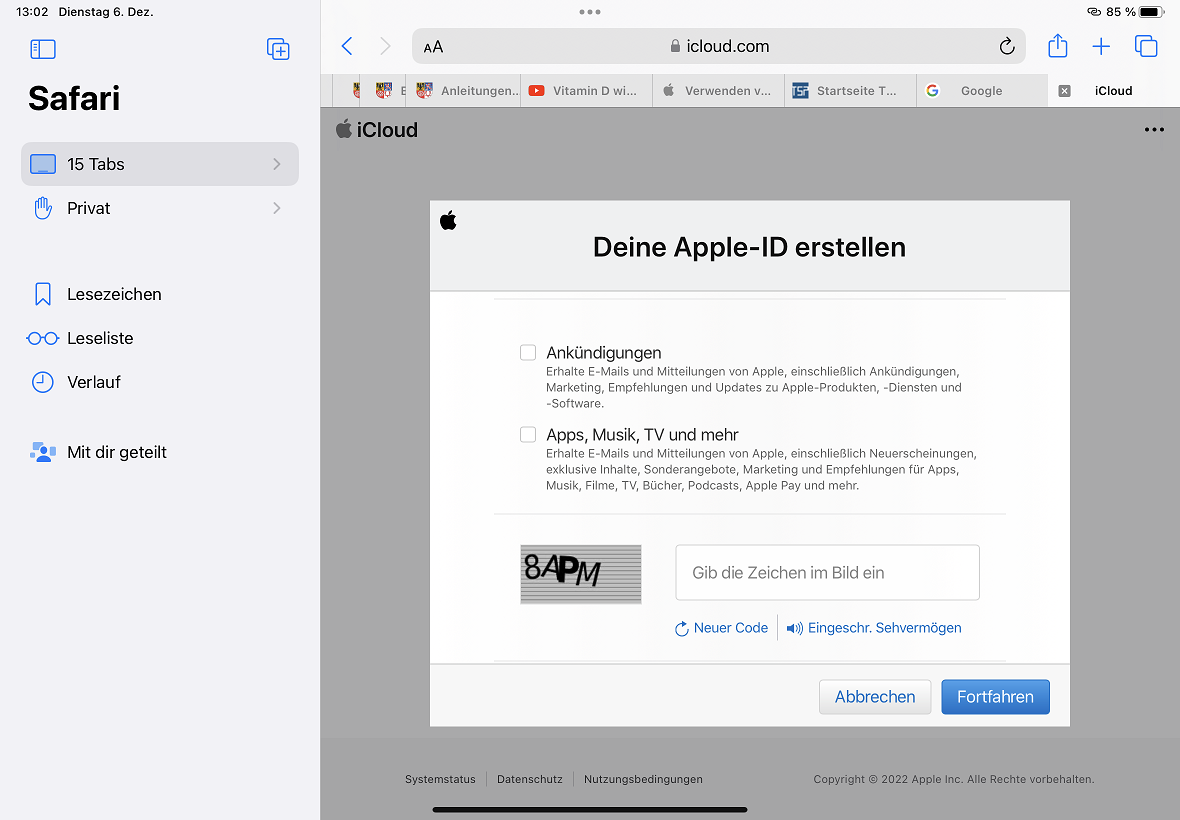This screenshot has width=1180, height=820.
Task: Switch to the Verwenden v... tab
Action: tap(718, 91)
